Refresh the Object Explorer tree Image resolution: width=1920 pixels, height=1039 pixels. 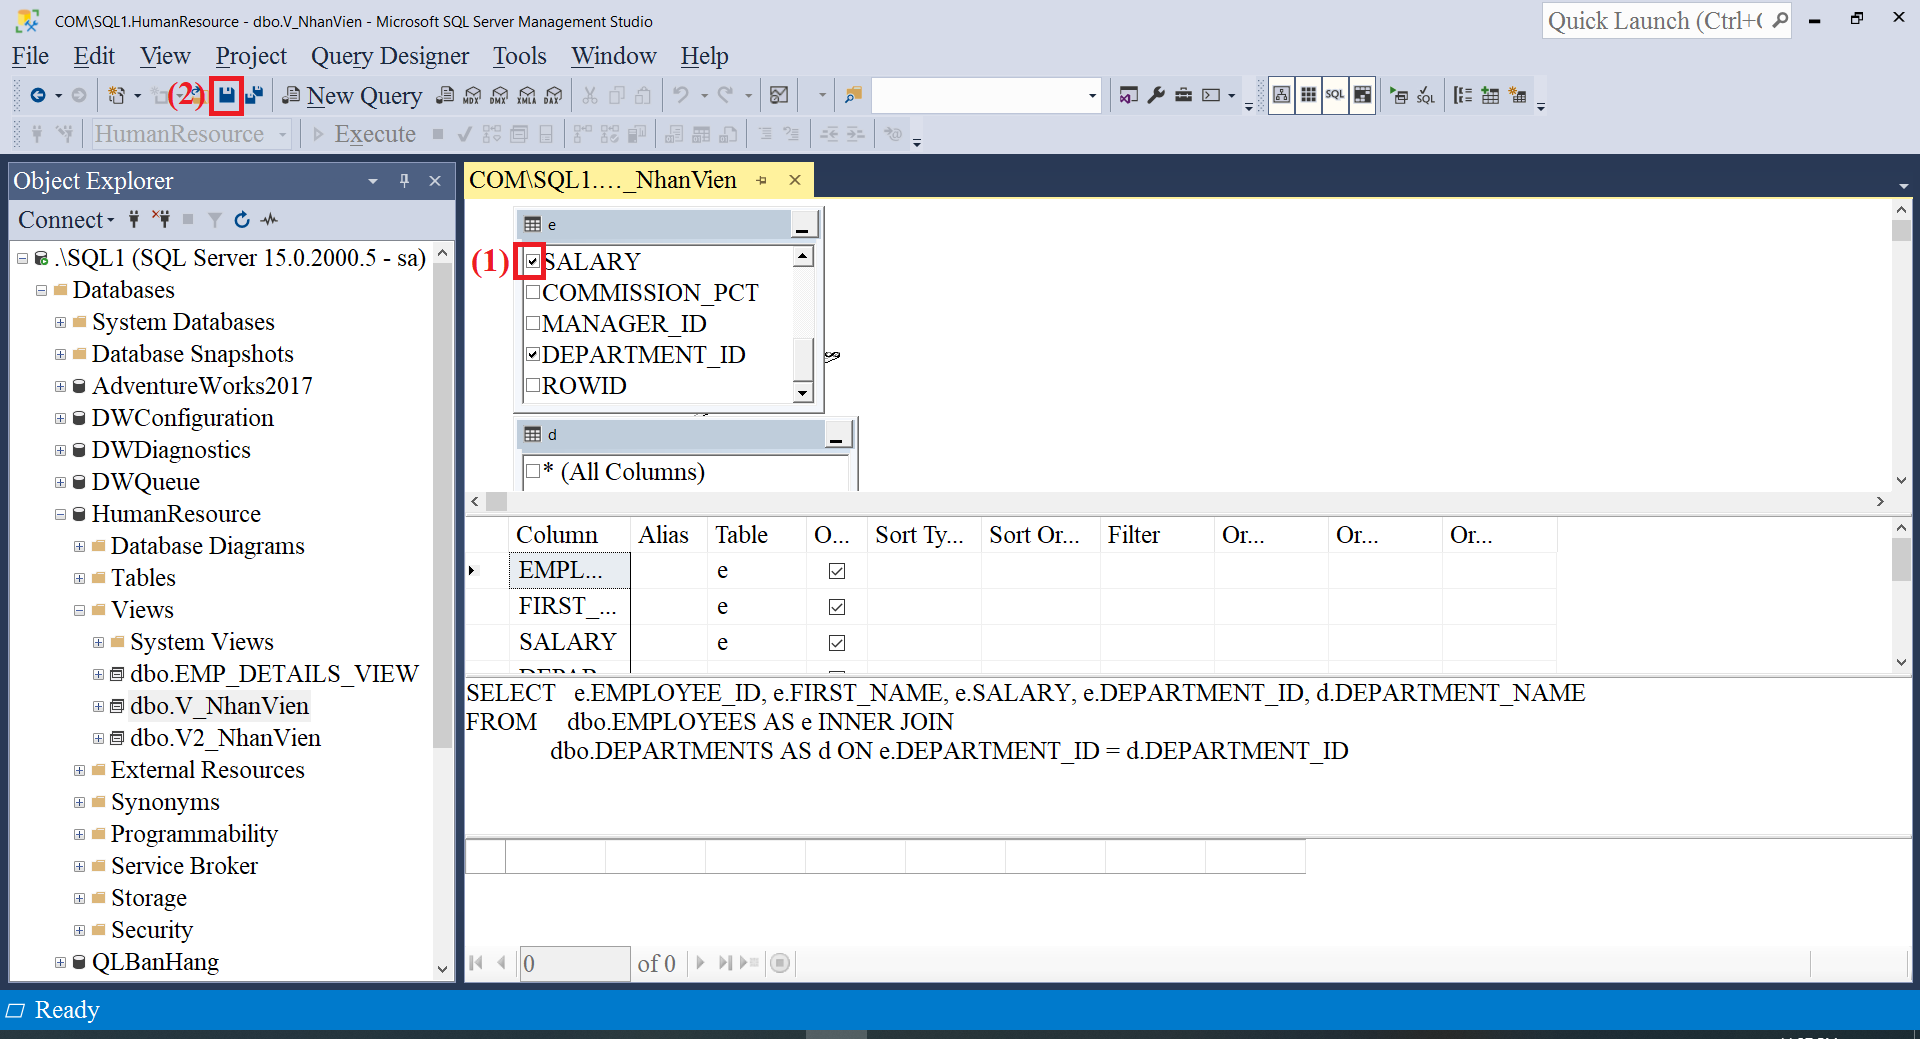pyautogui.click(x=242, y=220)
